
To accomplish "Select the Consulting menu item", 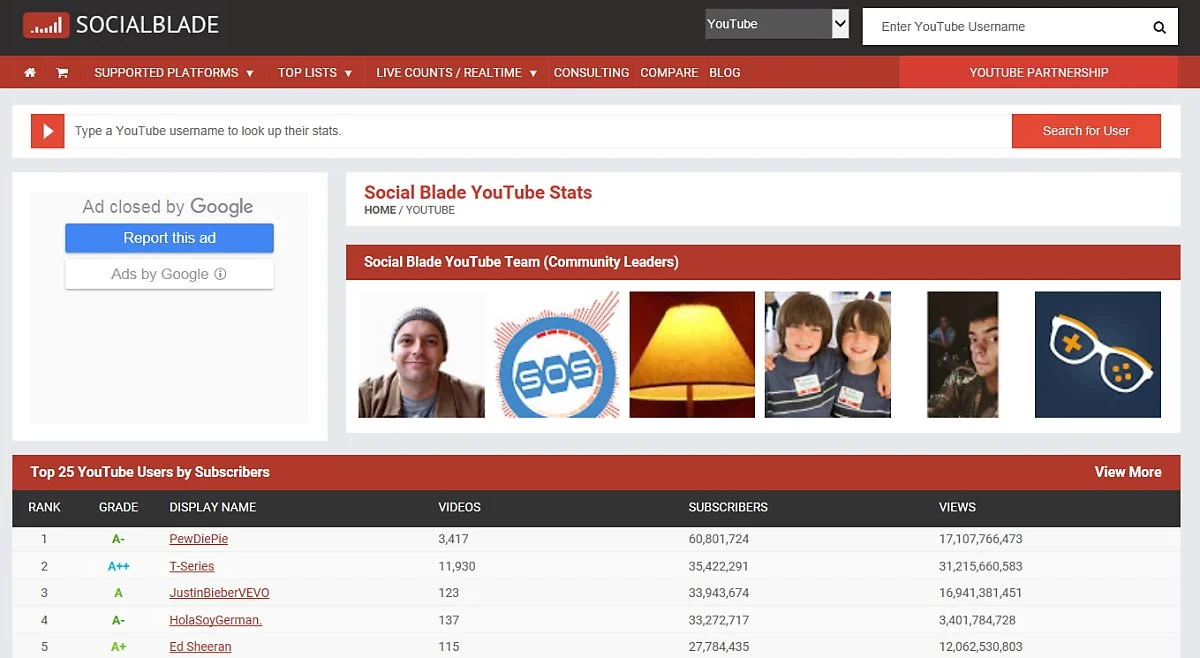I will pos(591,72).
